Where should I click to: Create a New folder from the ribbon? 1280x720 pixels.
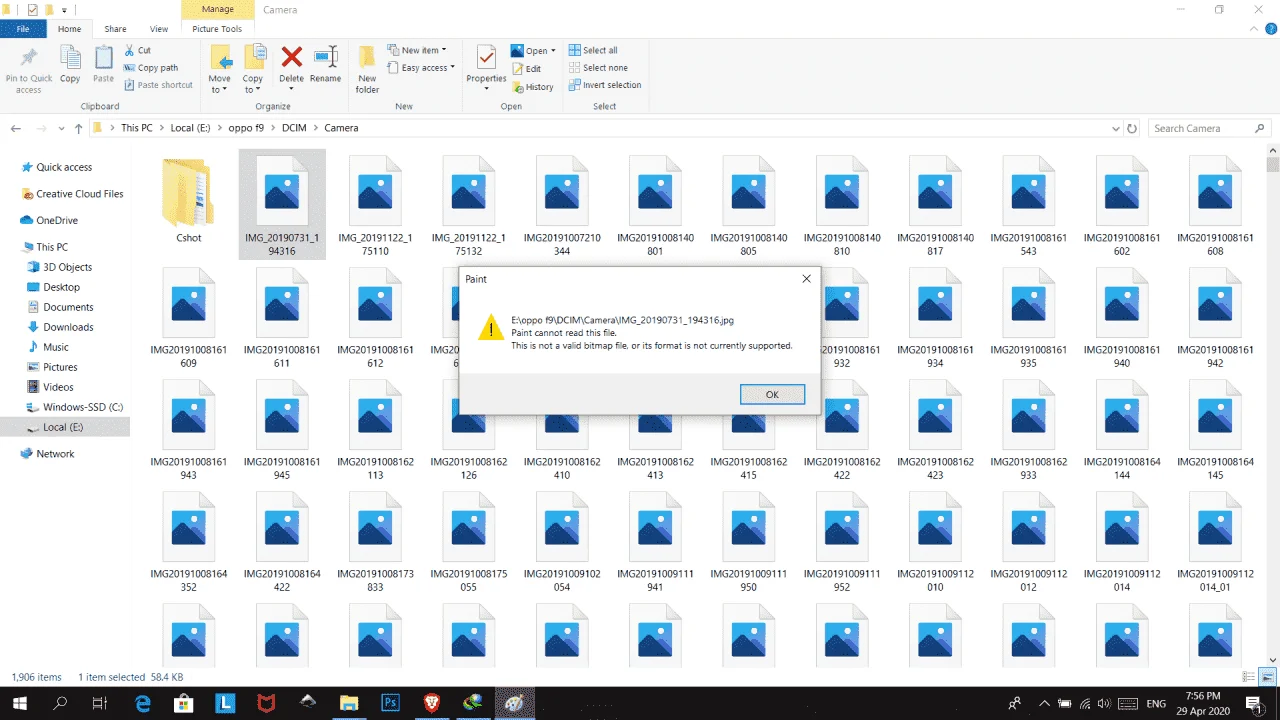pyautogui.click(x=367, y=69)
